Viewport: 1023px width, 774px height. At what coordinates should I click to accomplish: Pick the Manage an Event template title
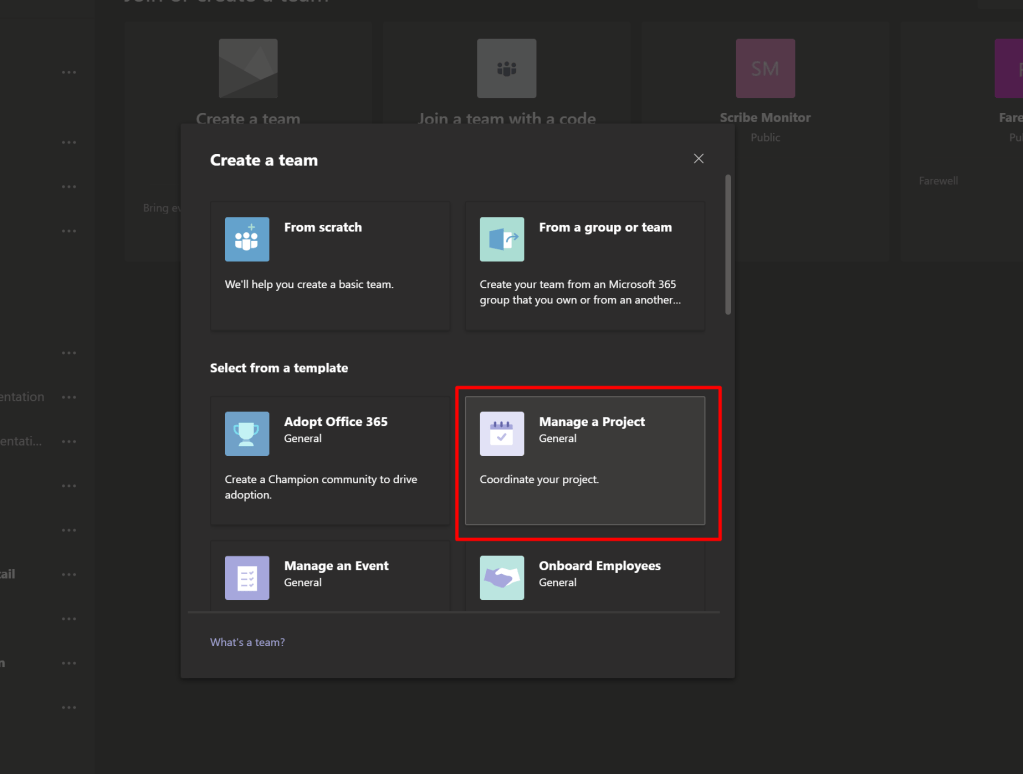point(336,566)
